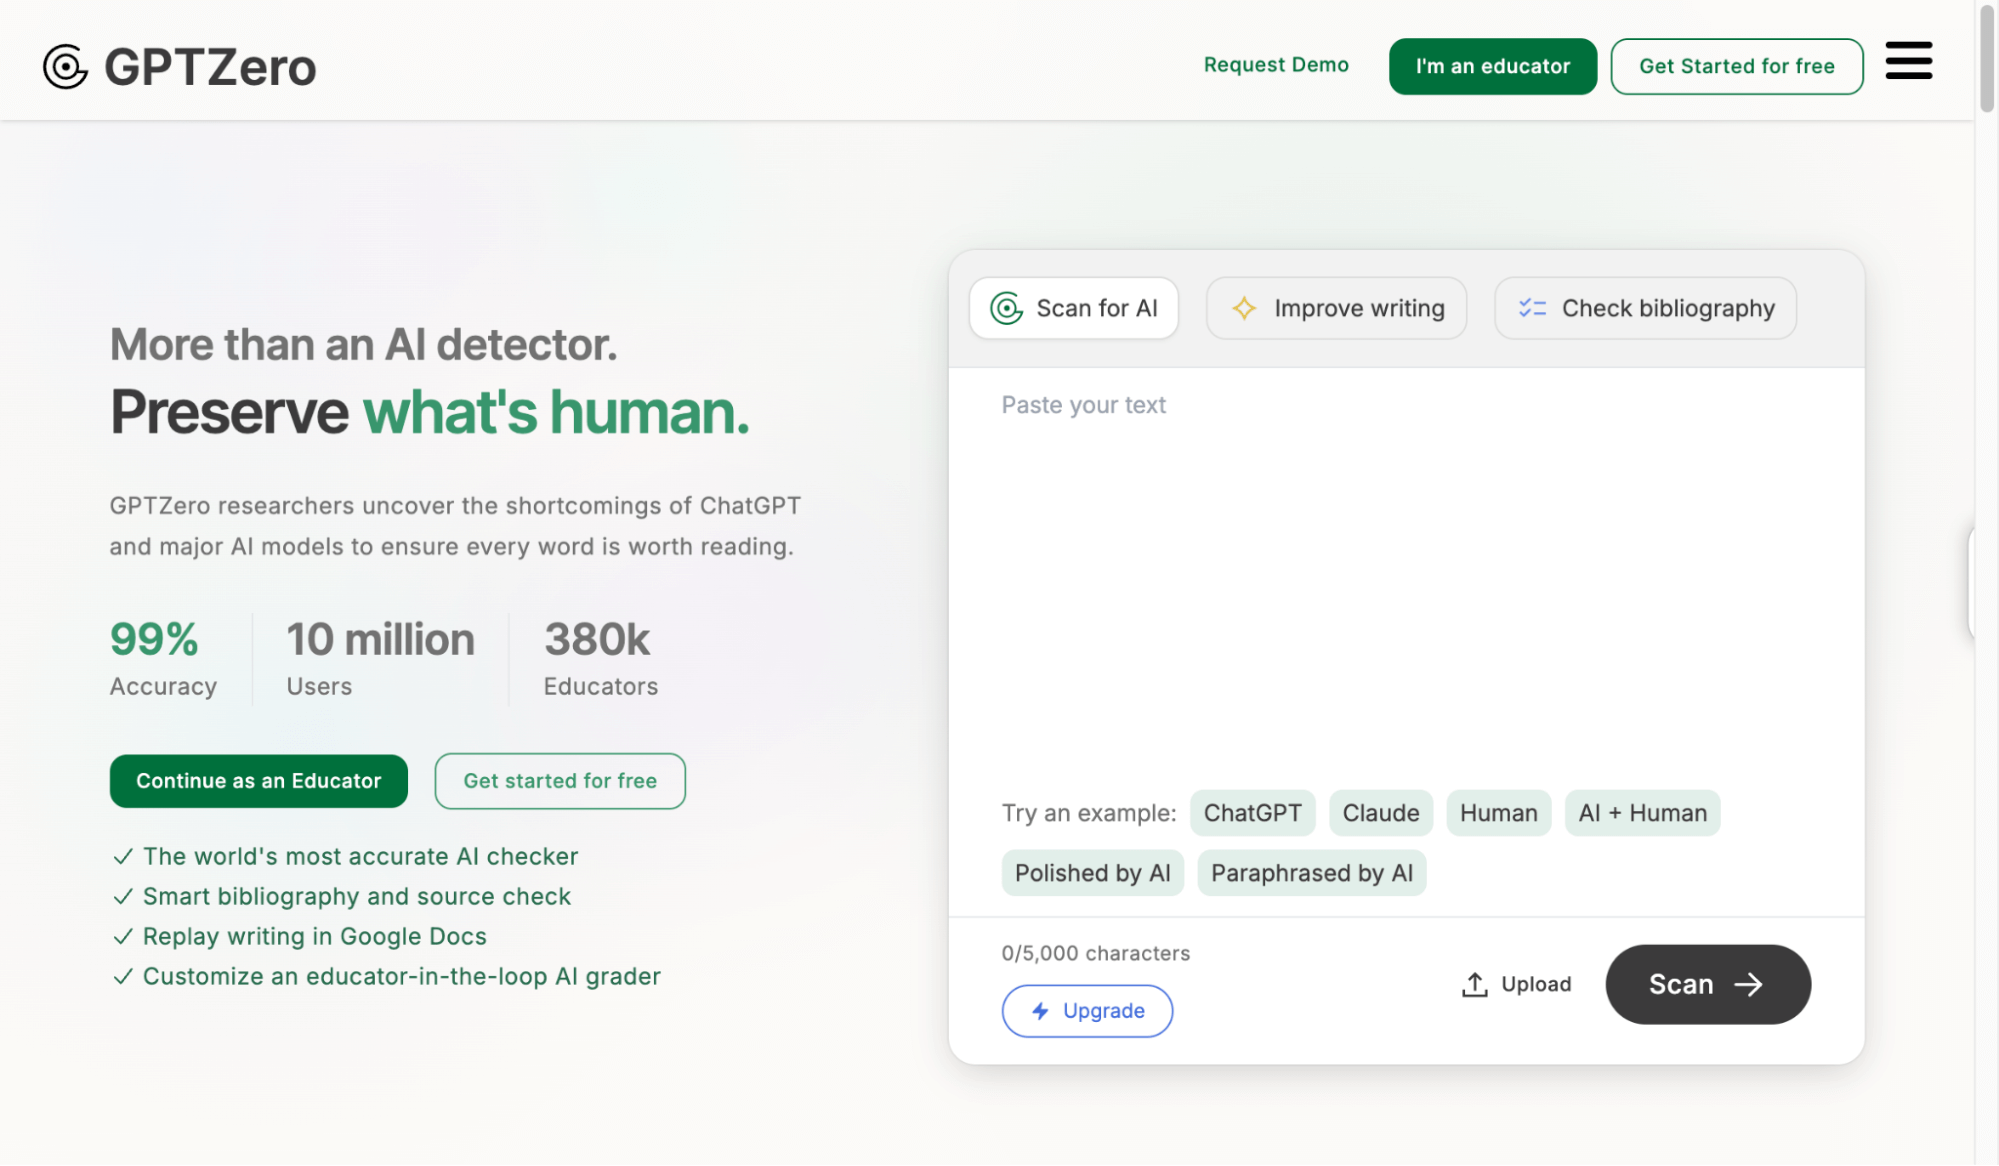Screen dimensions: 1999x1166
Task: Click the Check bibliography checklist icon
Action: [x=1532, y=308]
